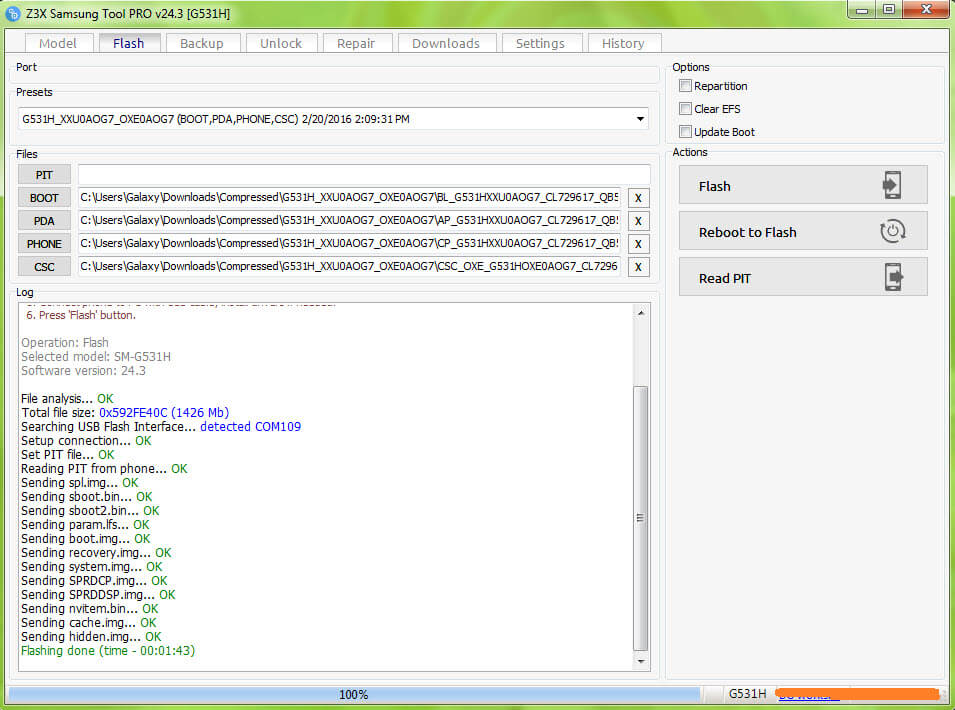
Task: Clear the BOOT file path with X
Action: click(x=638, y=198)
